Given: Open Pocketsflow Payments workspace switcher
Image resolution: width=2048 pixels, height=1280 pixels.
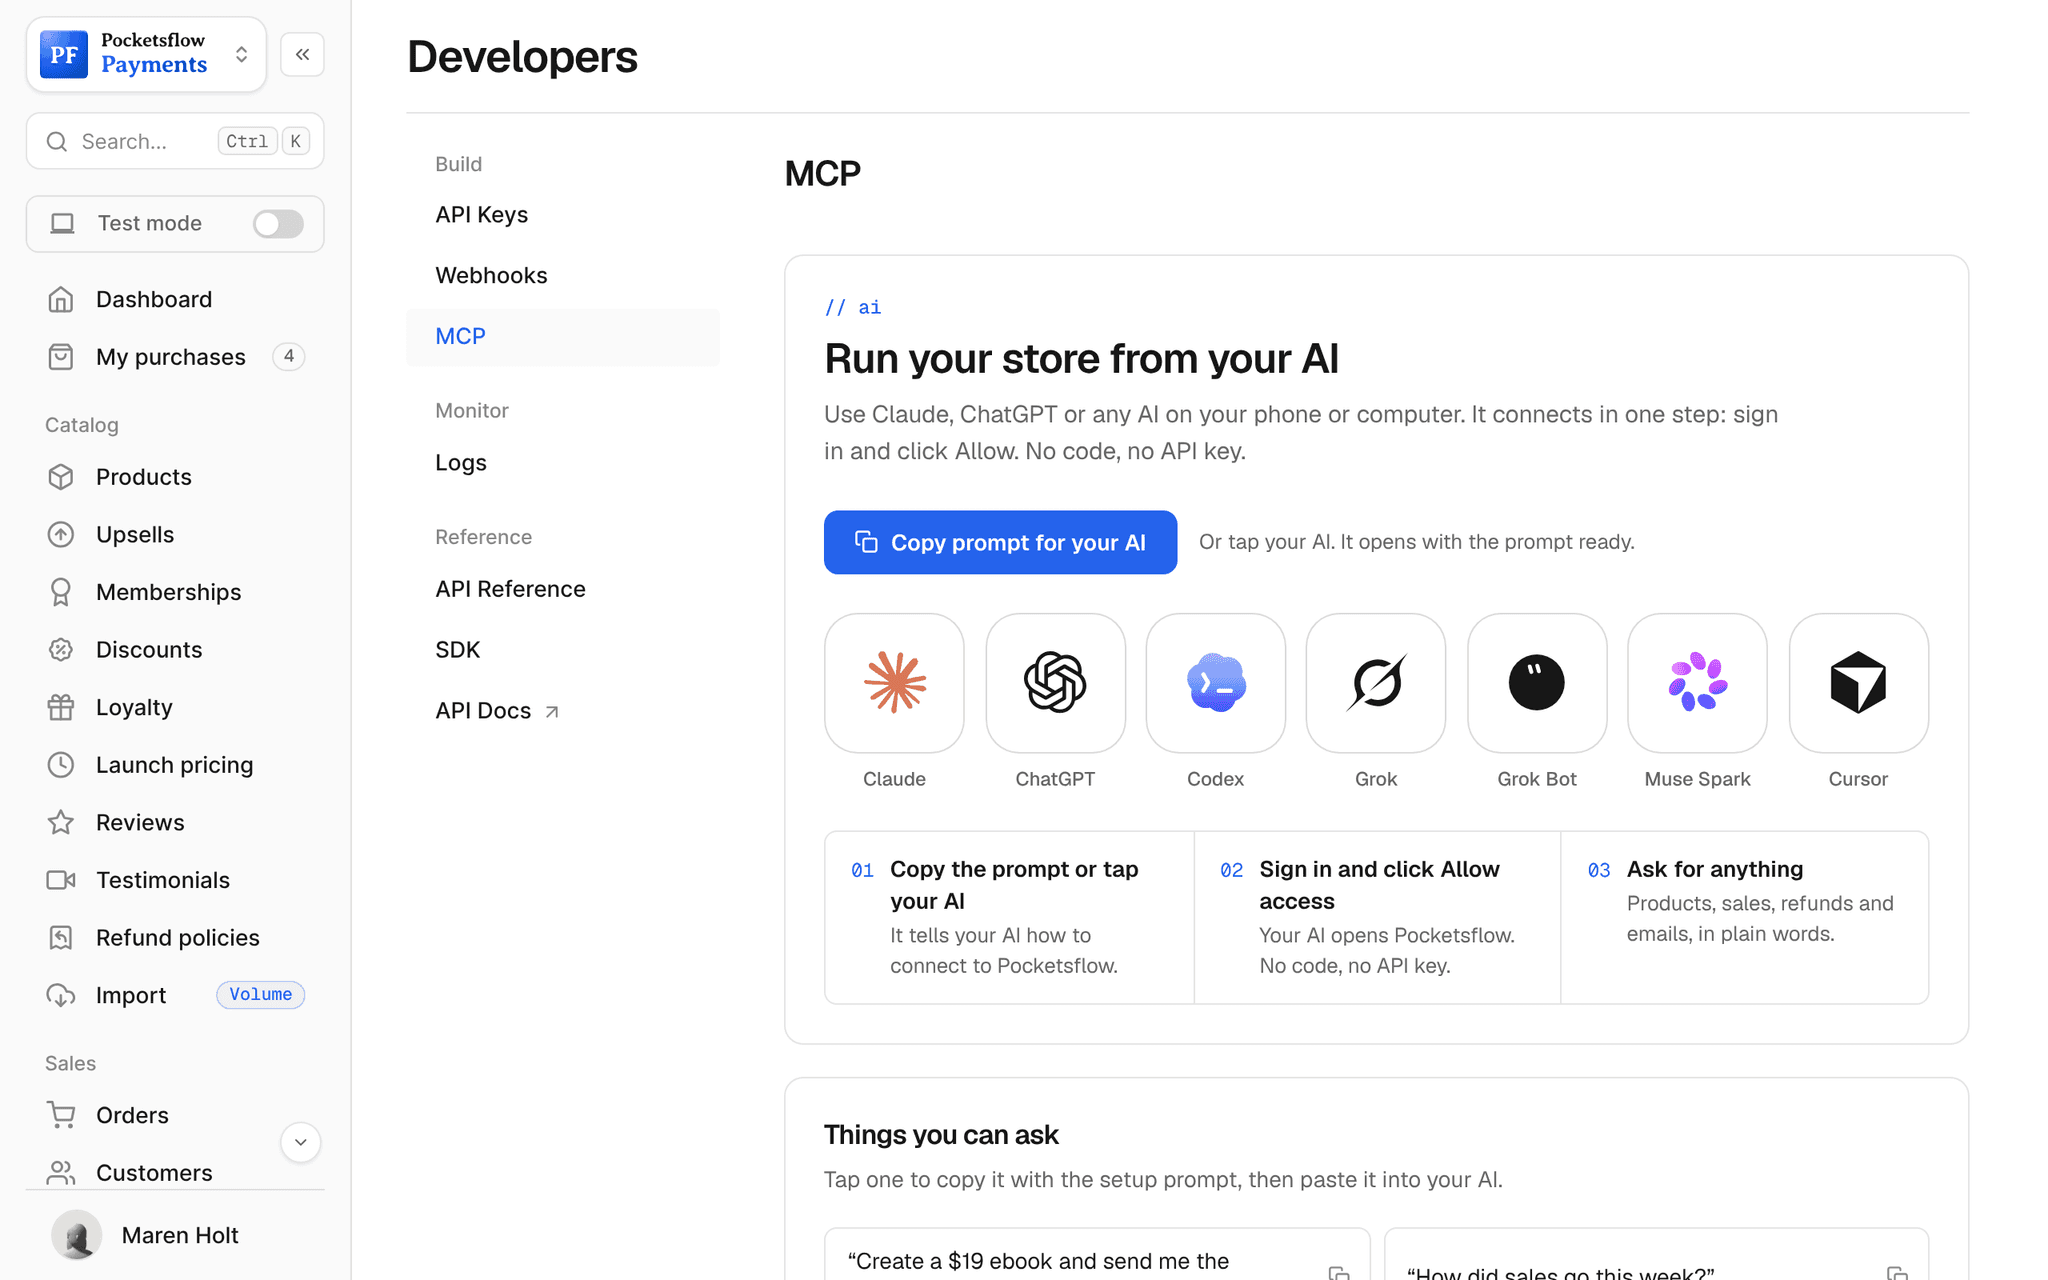Looking at the screenshot, I should click(146, 54).
